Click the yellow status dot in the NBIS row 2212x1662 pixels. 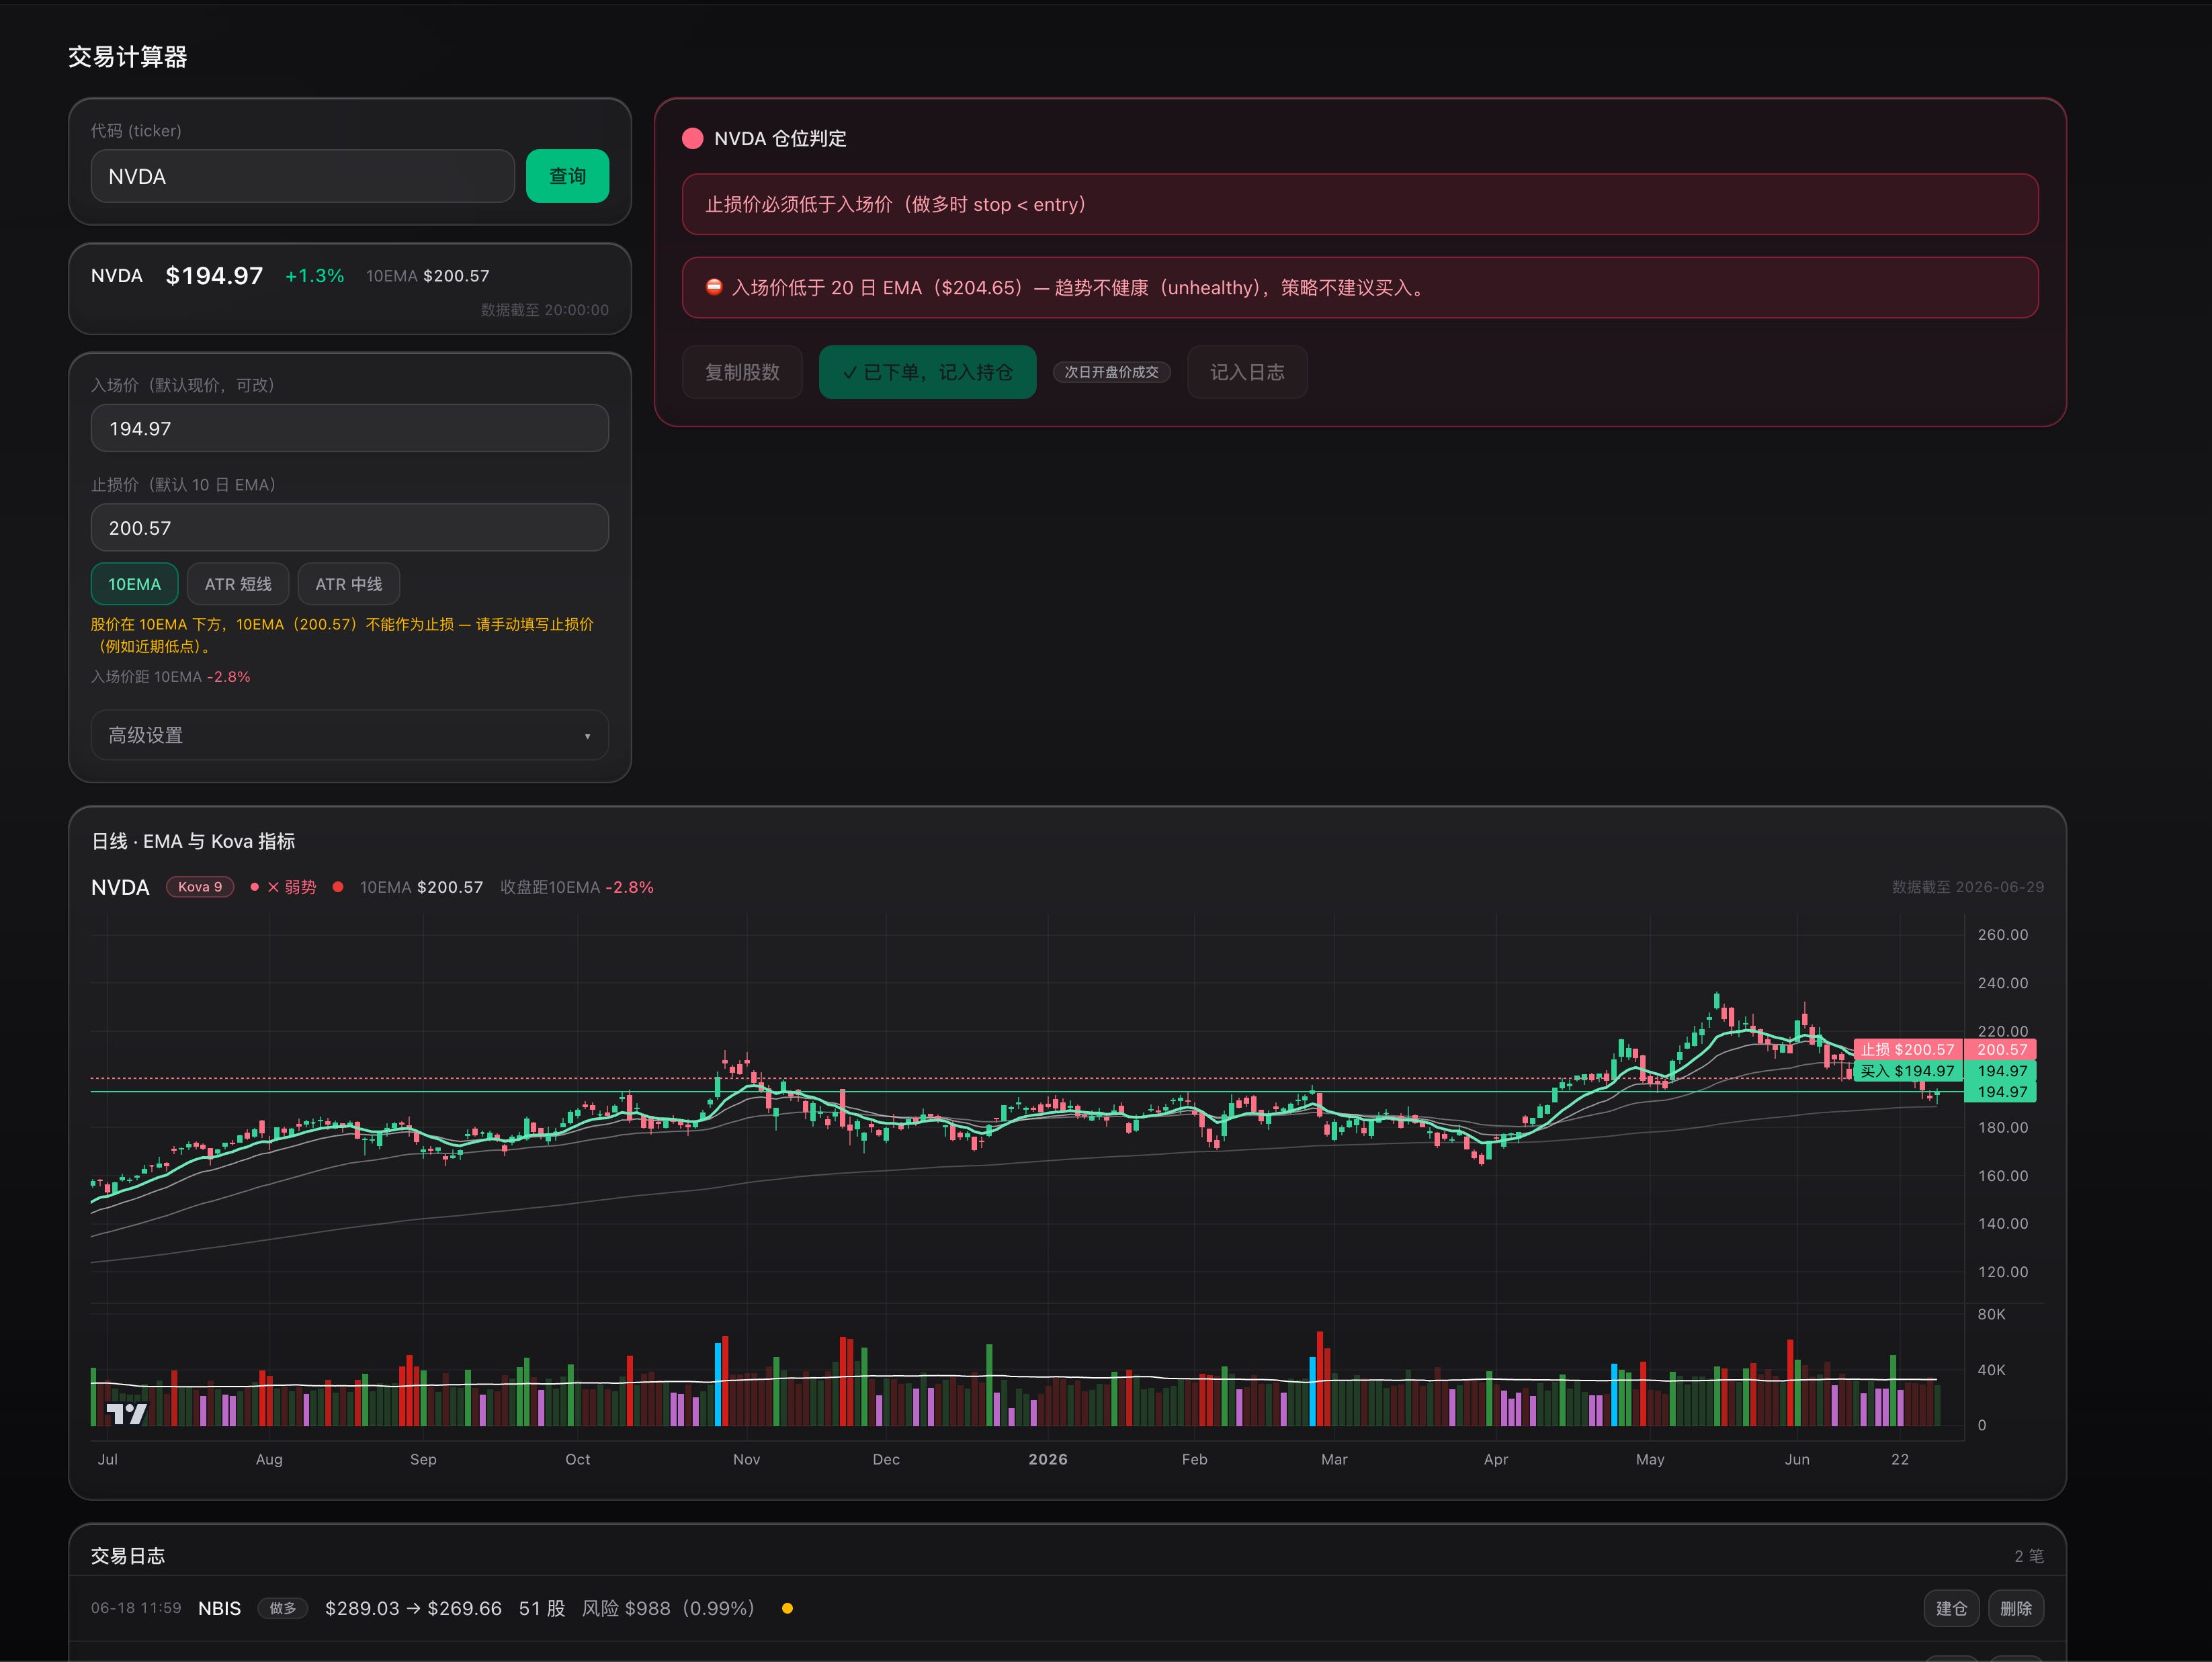(x=787, y=1608)
